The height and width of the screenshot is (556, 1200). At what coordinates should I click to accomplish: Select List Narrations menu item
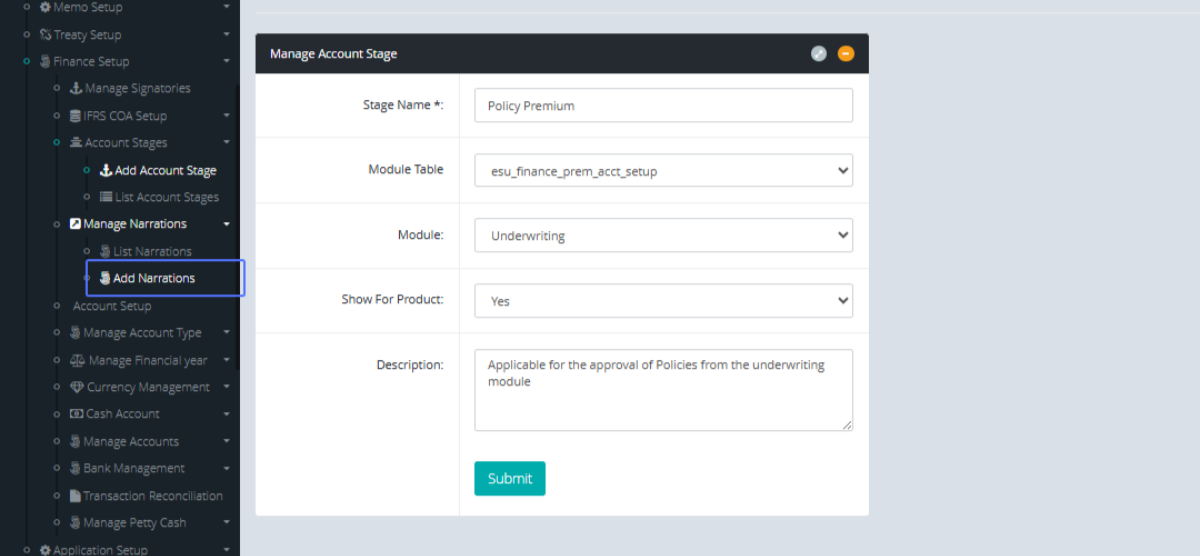(x=152, y=251)
